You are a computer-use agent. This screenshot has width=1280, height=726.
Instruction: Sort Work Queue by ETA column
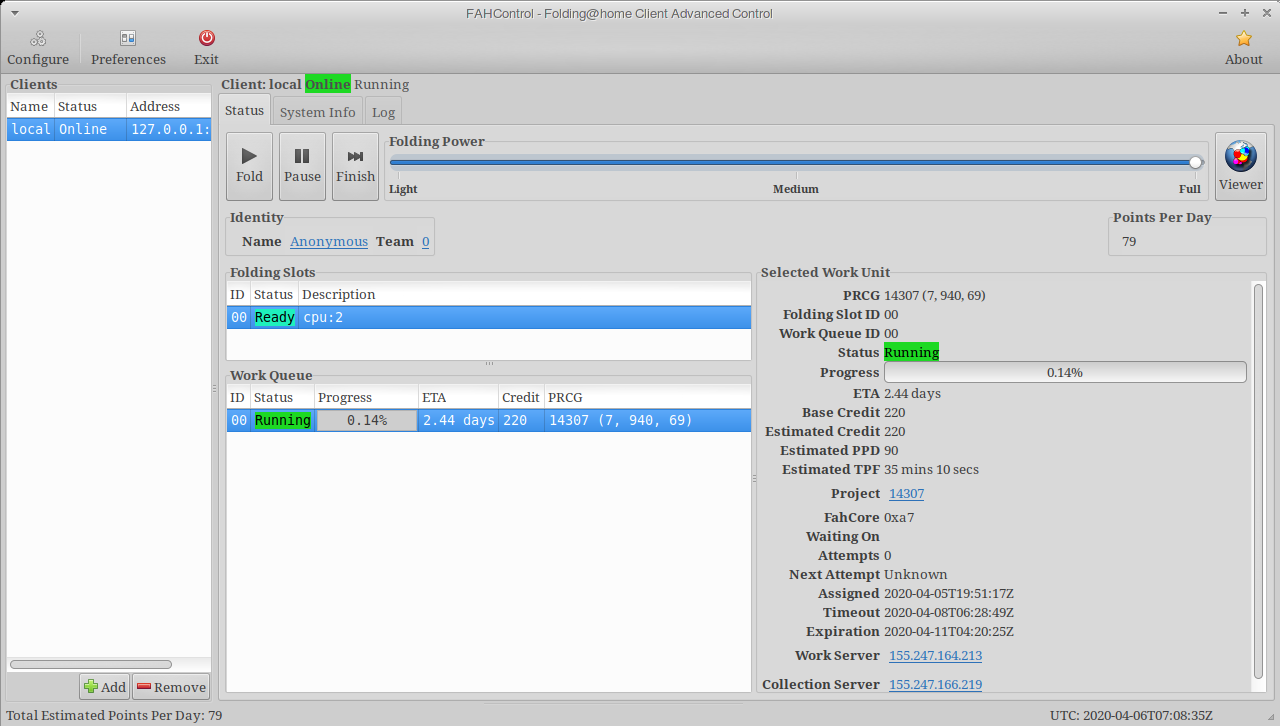coord(458,397)
